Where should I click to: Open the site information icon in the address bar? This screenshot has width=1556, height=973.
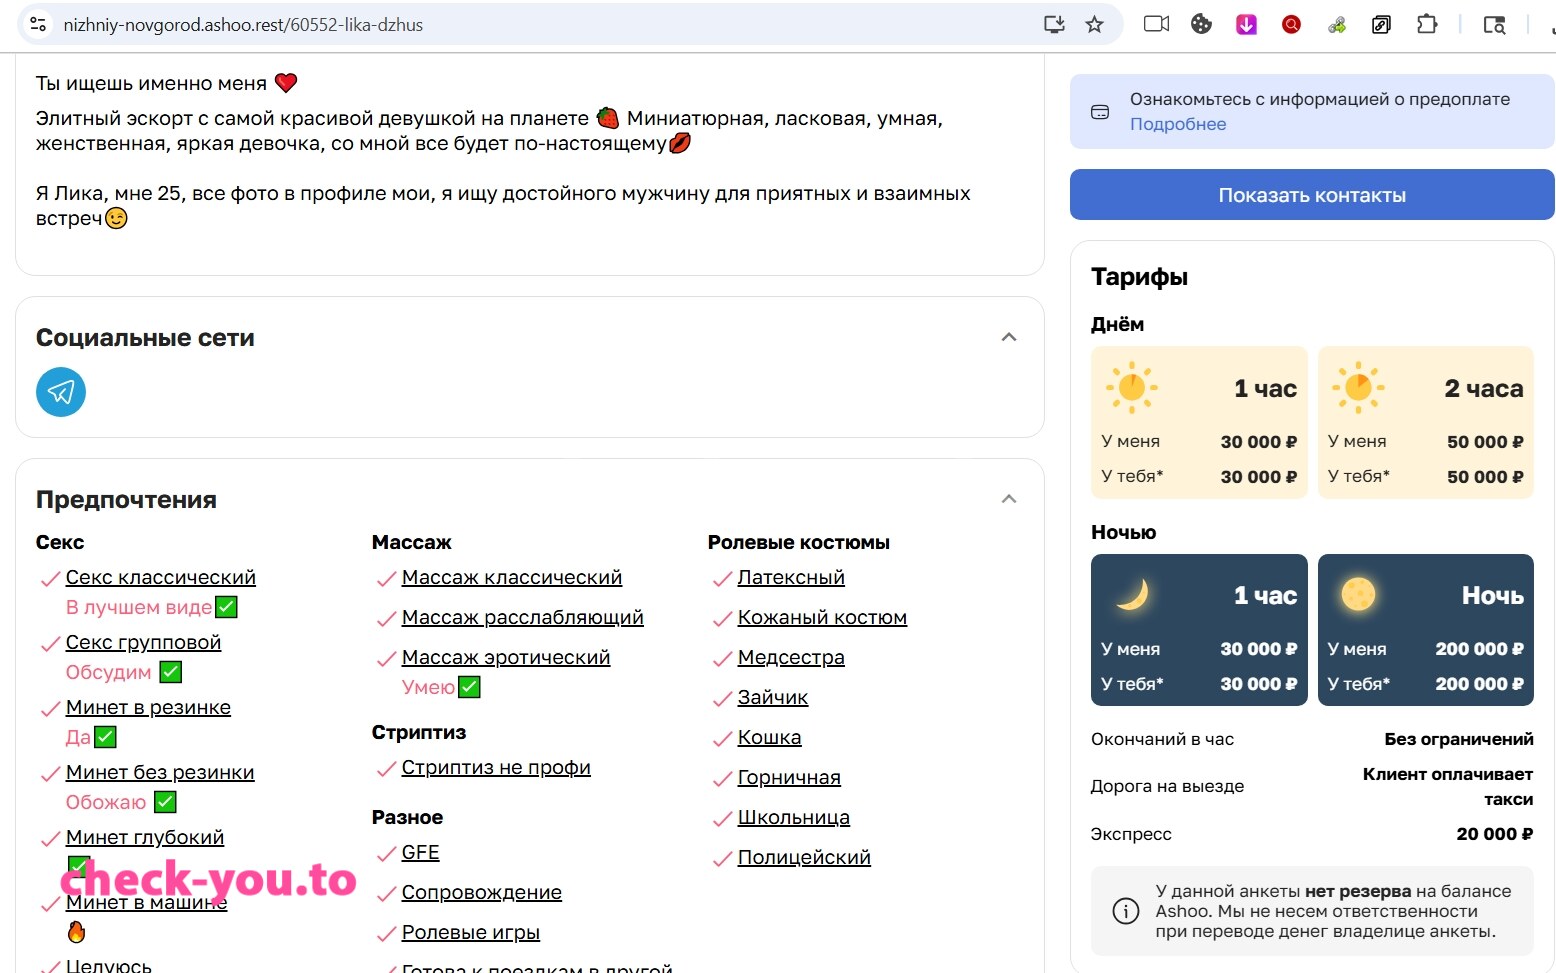point(38,25)
